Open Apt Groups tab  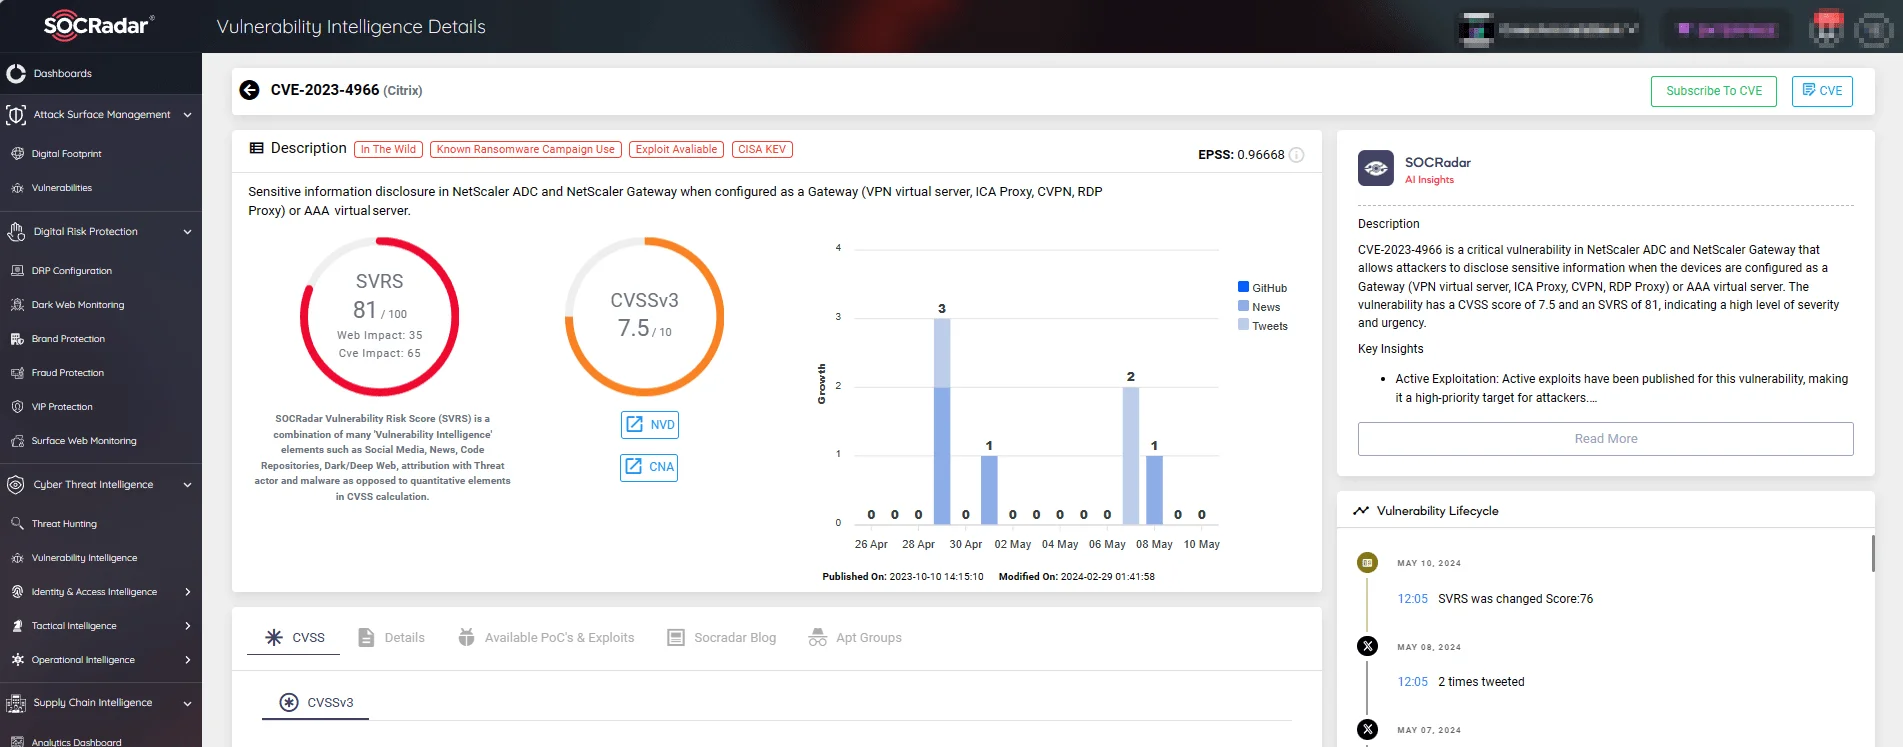[855, 638]
